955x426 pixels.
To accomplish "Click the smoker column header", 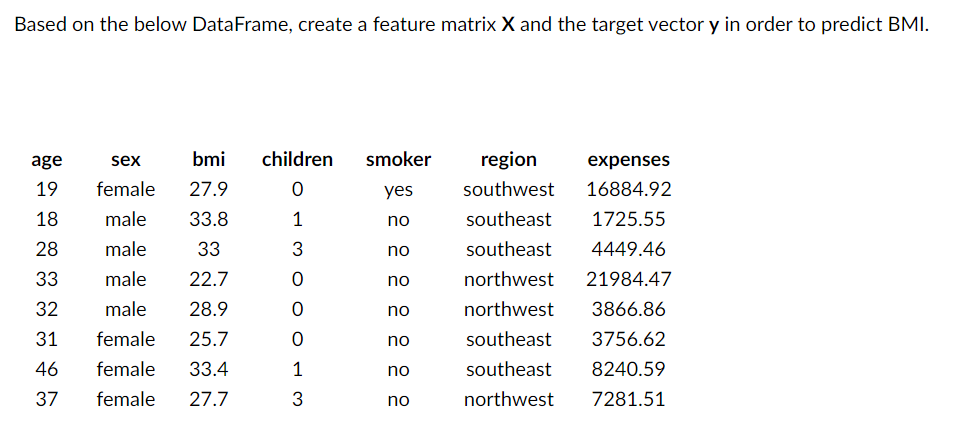I will [398, 159].
